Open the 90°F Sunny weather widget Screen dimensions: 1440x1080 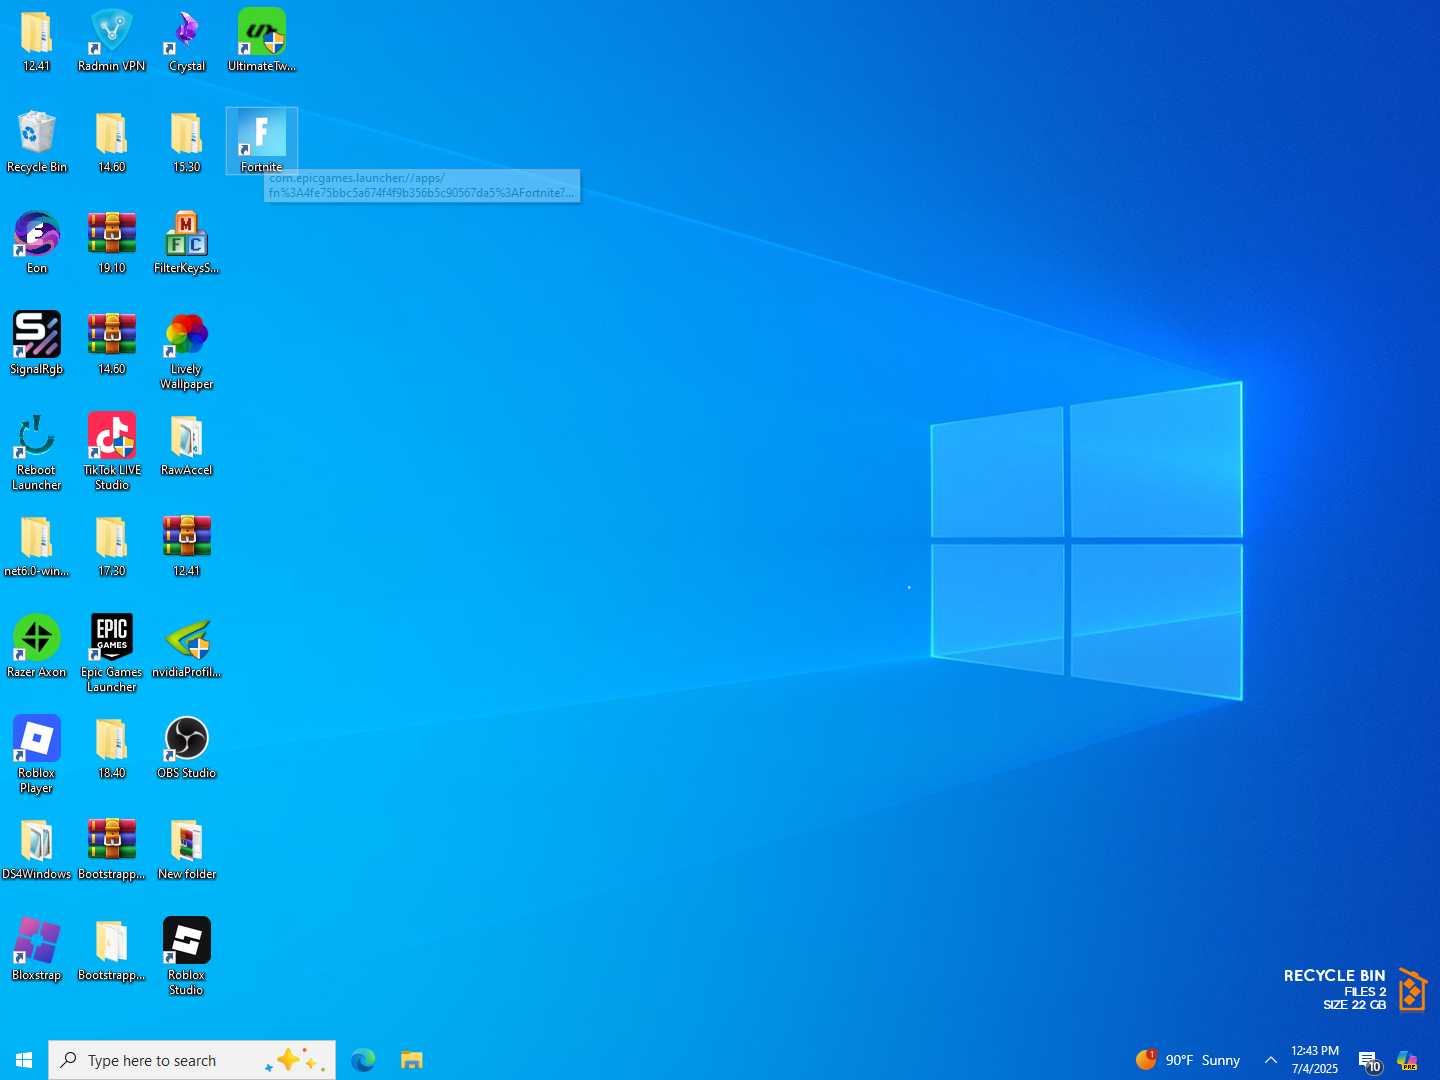tap(1188, 1060)
